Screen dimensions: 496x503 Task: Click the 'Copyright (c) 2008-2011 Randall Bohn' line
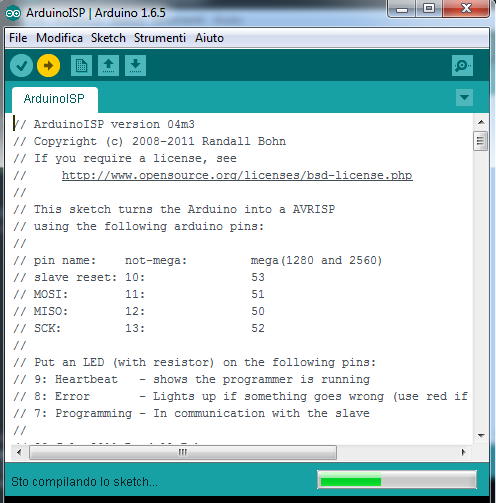point(150,141)
